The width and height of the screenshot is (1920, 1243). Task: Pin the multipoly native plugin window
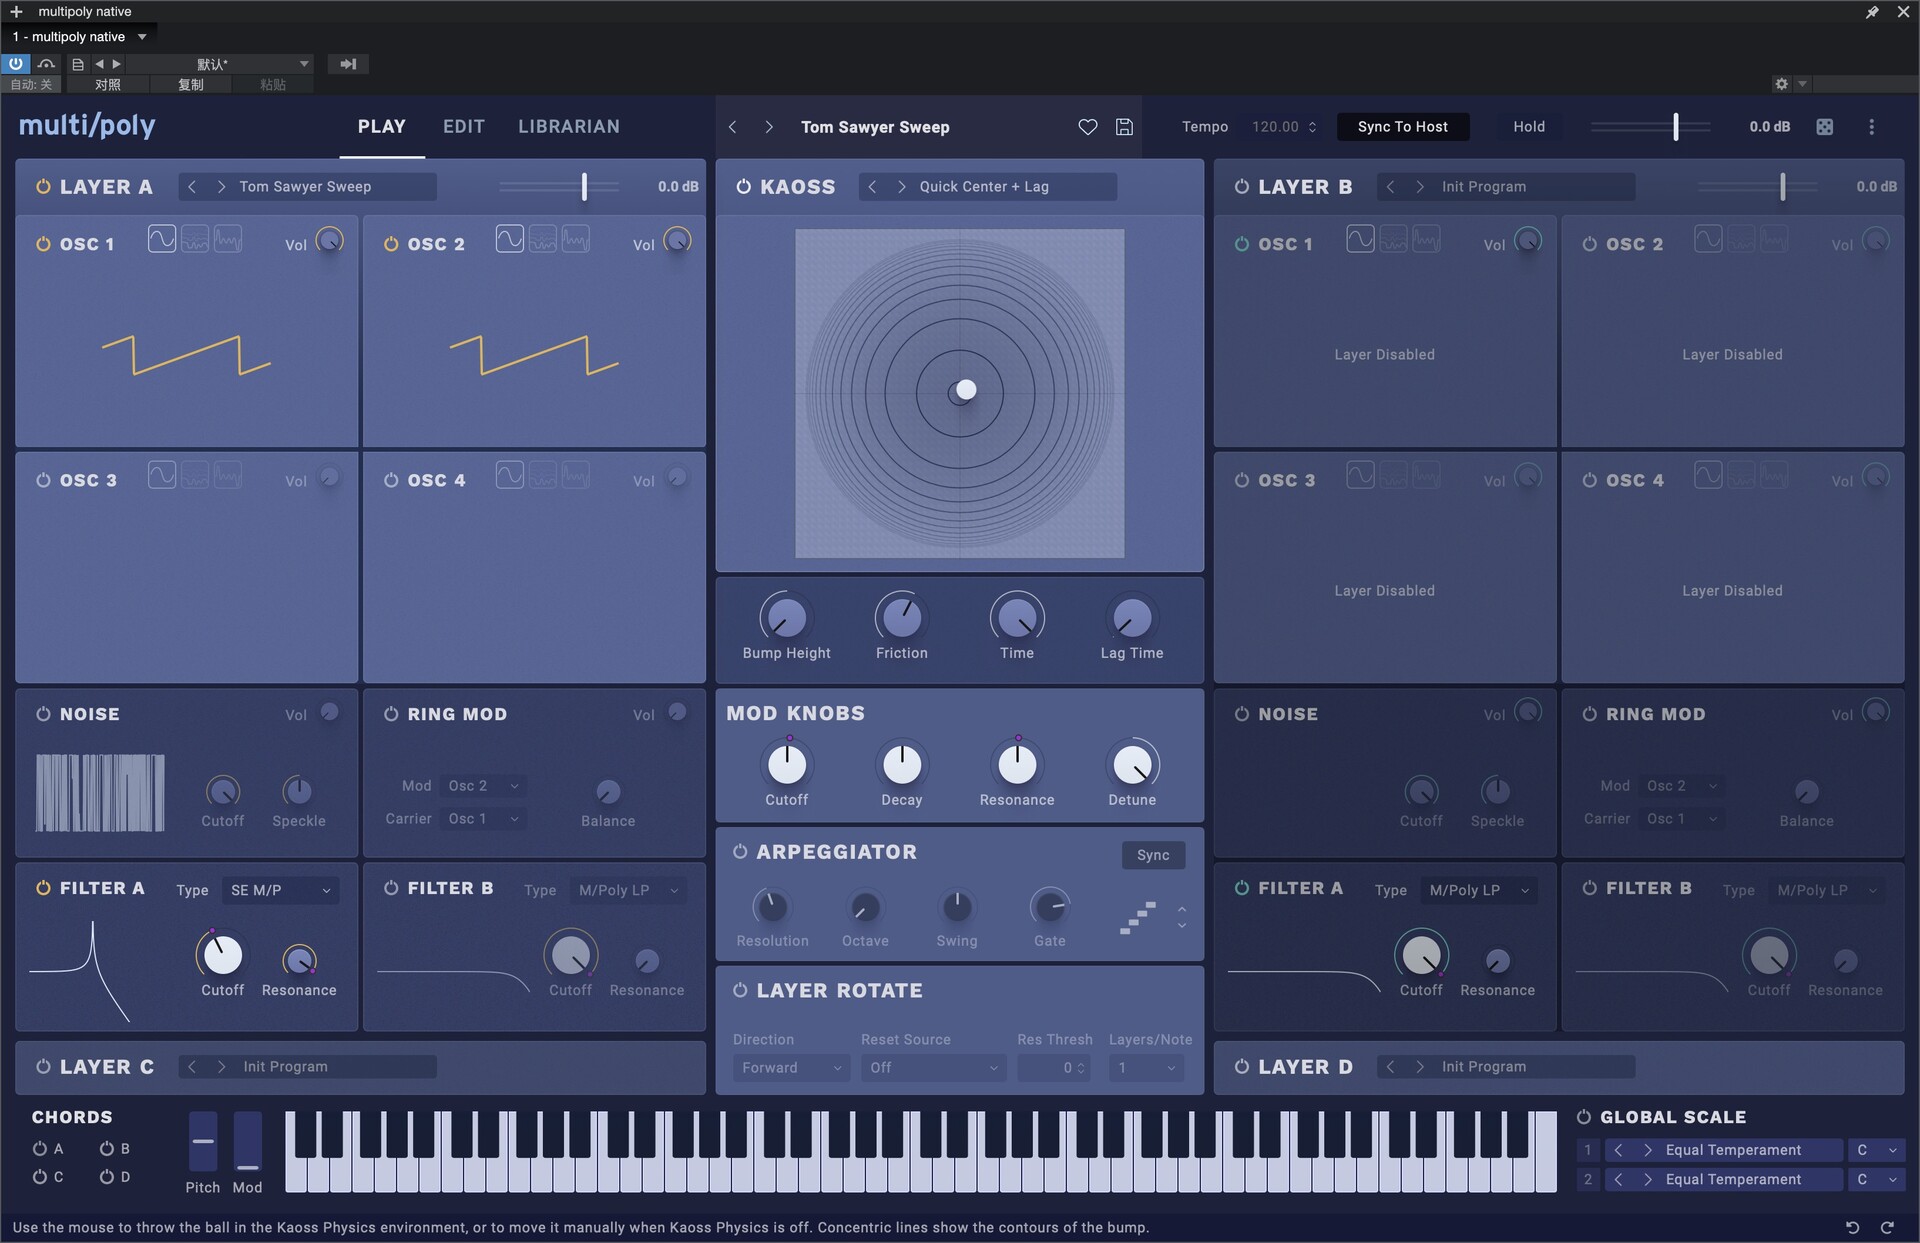(1871, 12)
